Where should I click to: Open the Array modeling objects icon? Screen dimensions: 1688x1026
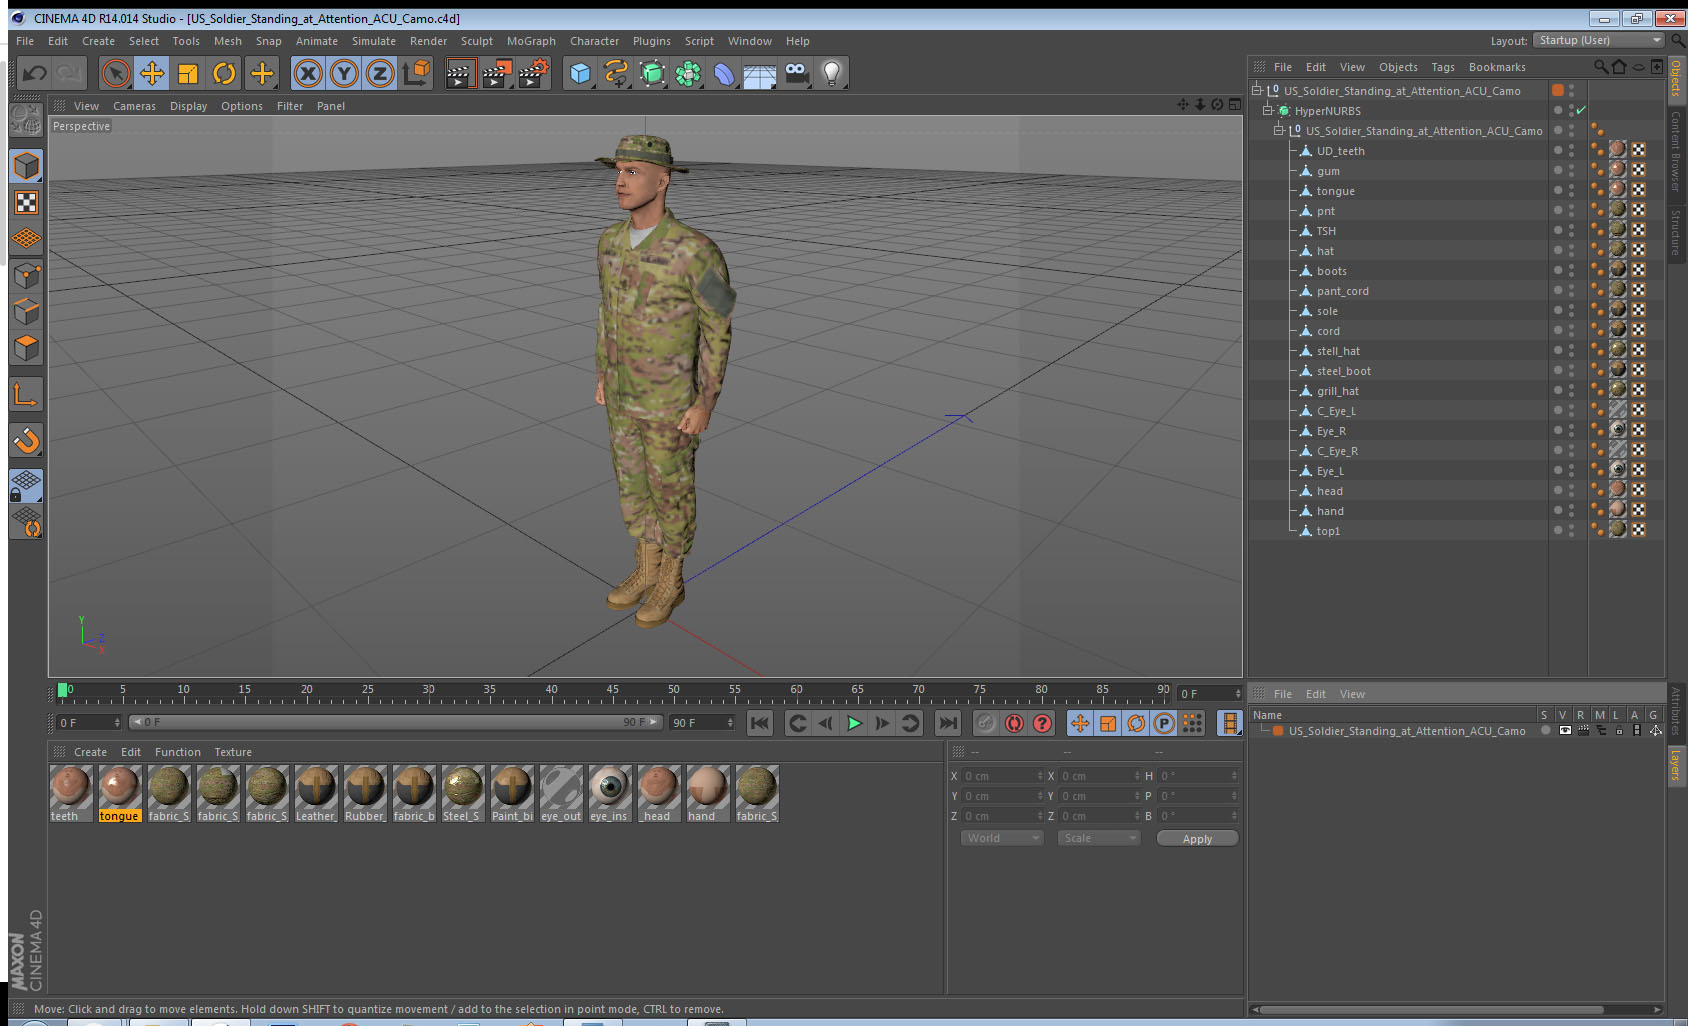688,73
